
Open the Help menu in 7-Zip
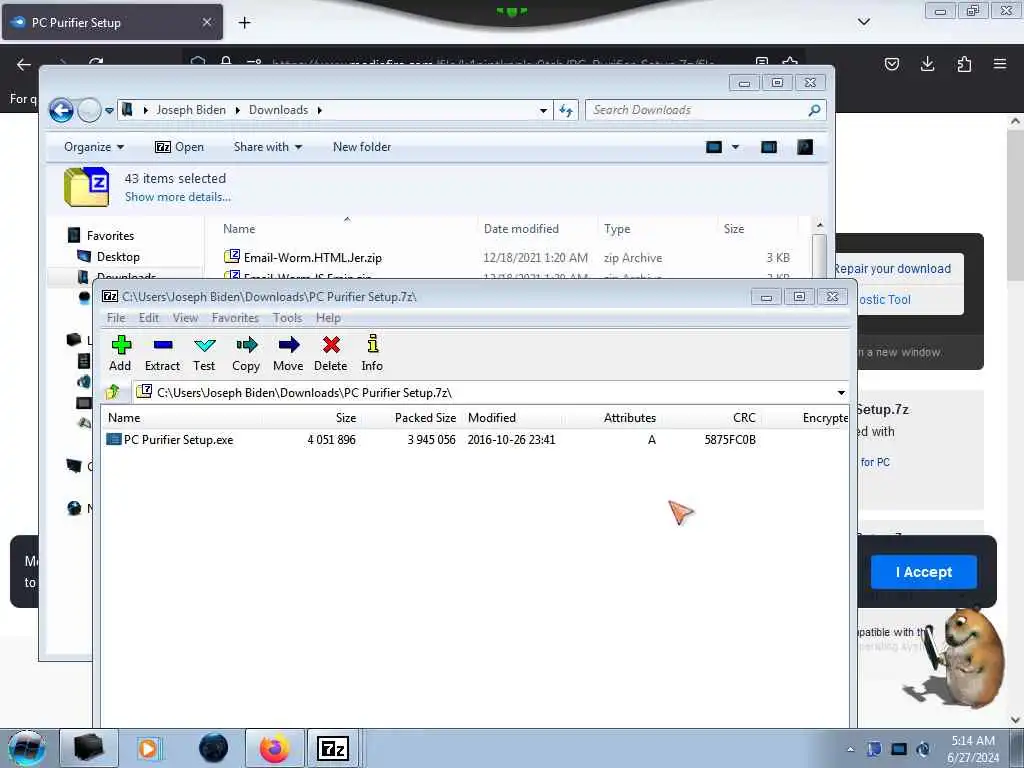click(328, 318)
